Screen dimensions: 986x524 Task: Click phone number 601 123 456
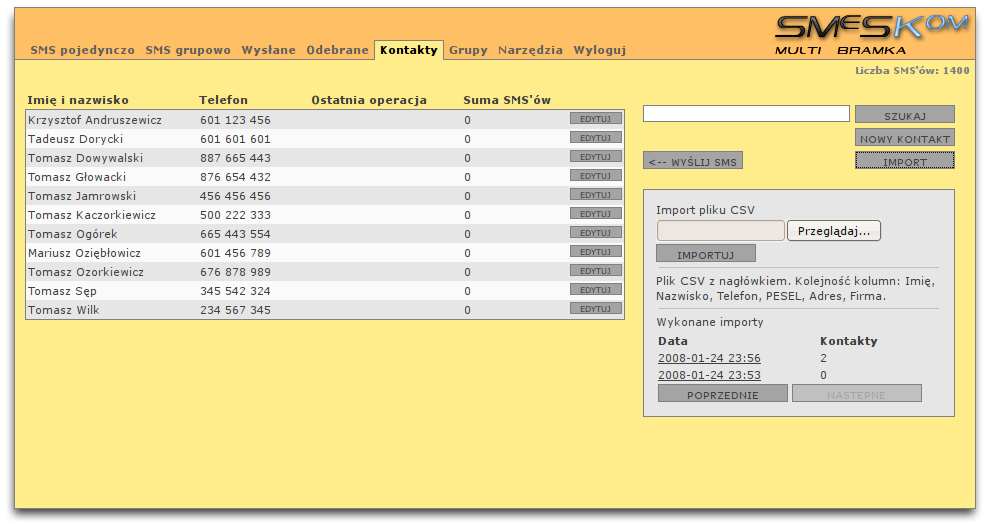pyautogui.click(x=235, y=120)
